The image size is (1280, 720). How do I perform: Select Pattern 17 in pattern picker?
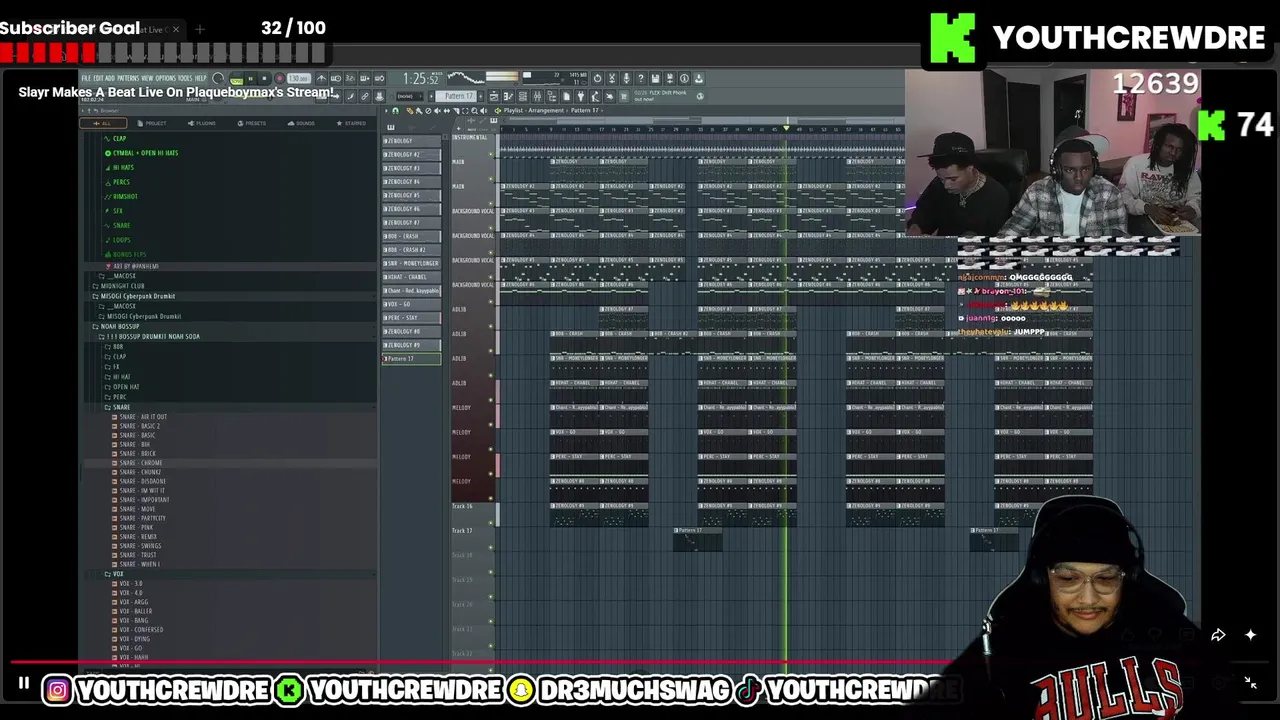point(411,359)
